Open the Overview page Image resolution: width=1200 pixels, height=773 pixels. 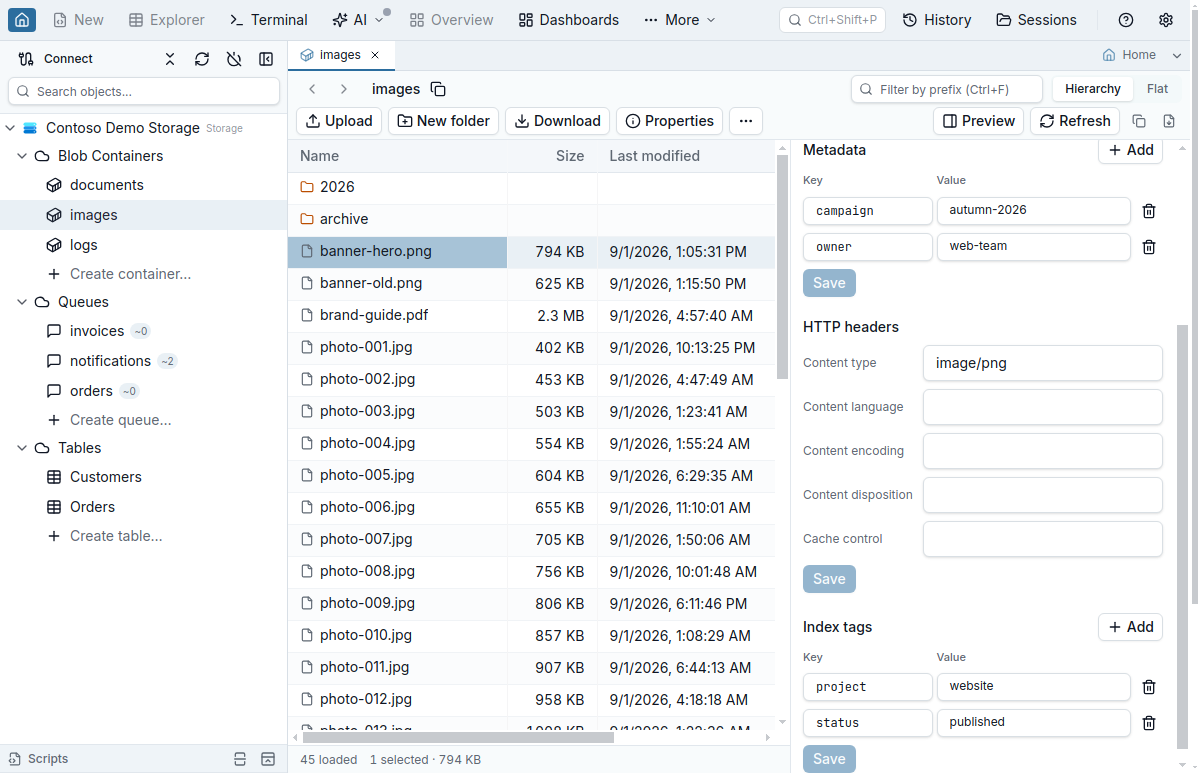[x=451, y=20]
